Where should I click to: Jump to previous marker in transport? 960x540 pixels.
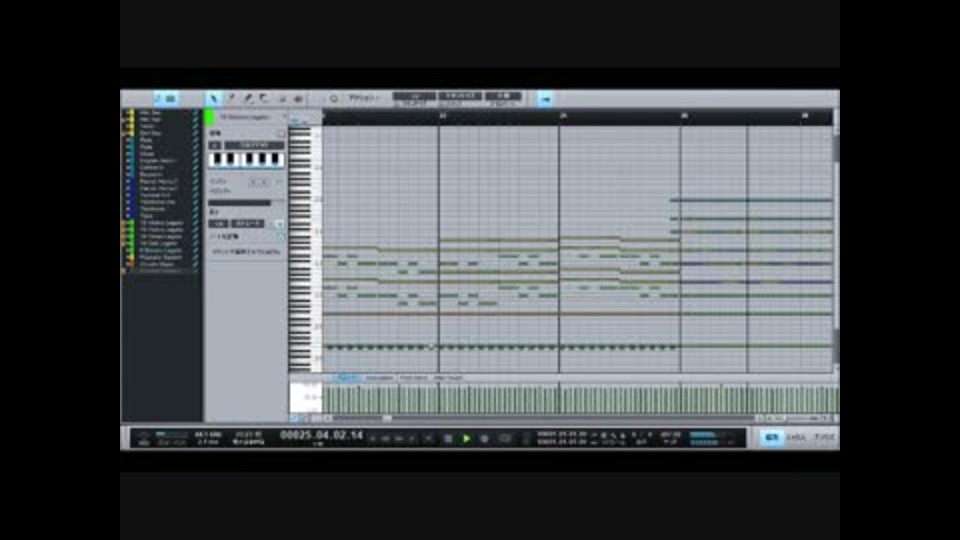coord(373,438)
